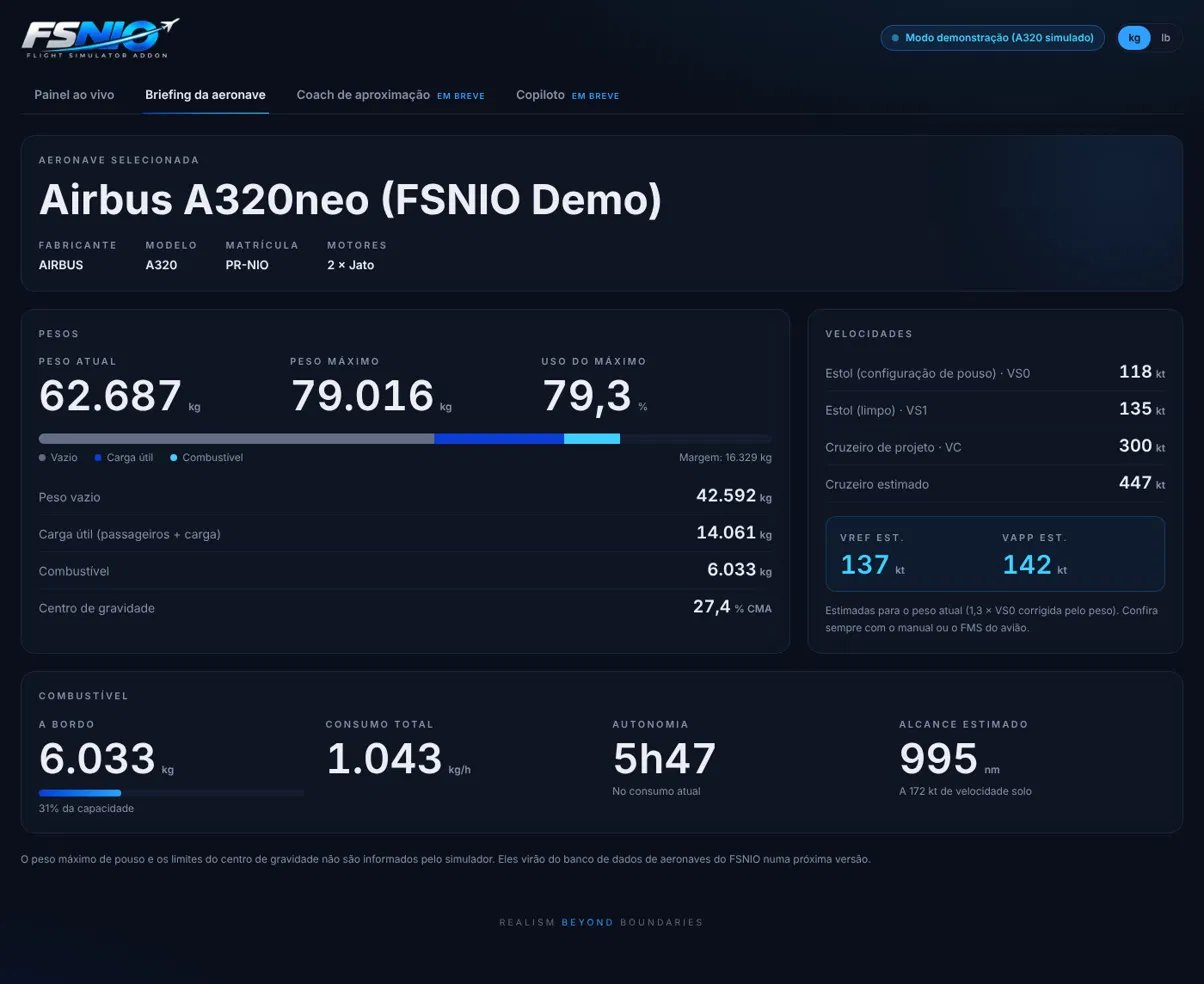Open the Painel ao vivo tab

(74, 95)
